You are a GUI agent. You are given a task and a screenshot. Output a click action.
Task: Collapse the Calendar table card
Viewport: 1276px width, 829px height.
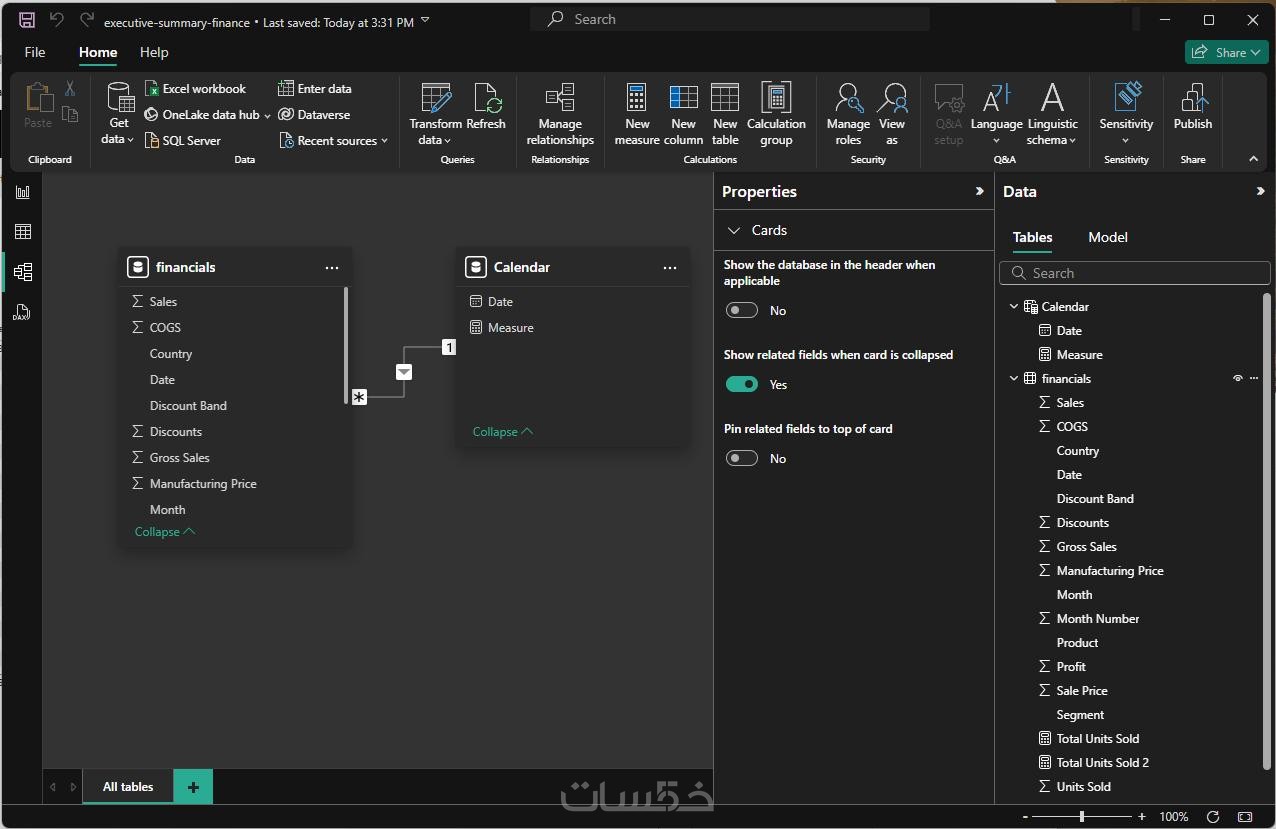click(503, 432)
